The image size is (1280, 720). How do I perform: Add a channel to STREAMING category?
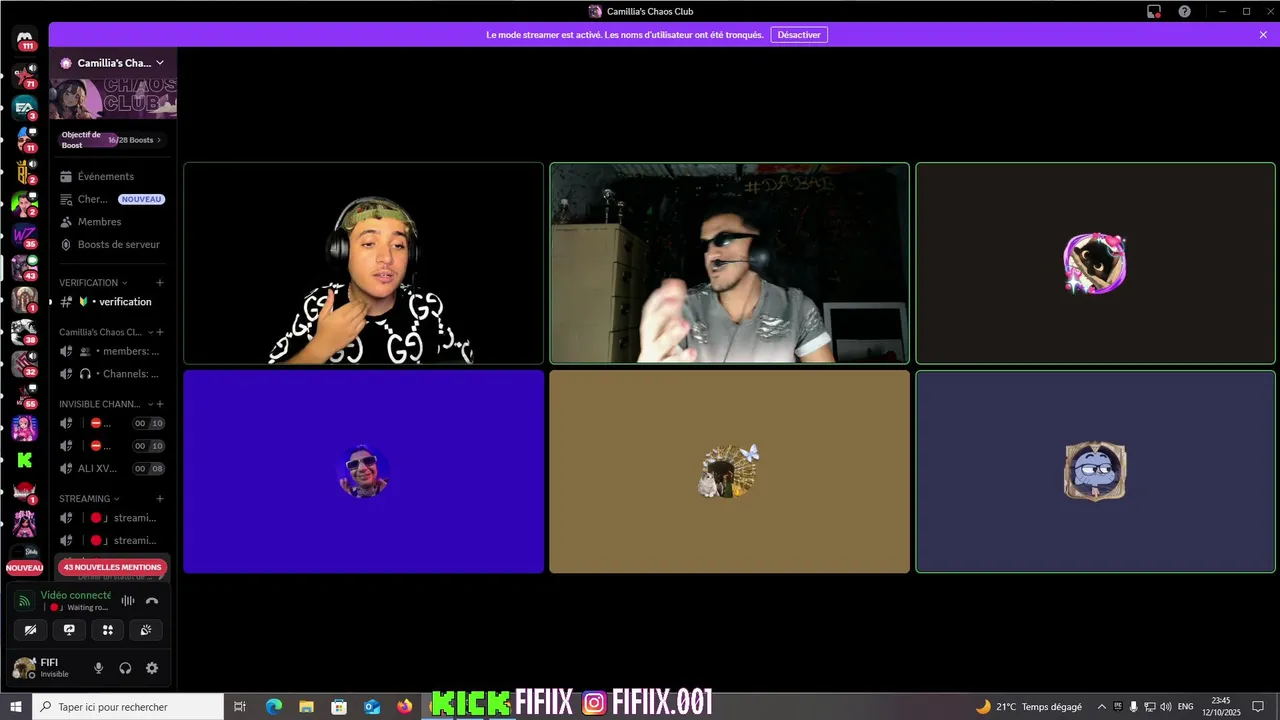160,499
